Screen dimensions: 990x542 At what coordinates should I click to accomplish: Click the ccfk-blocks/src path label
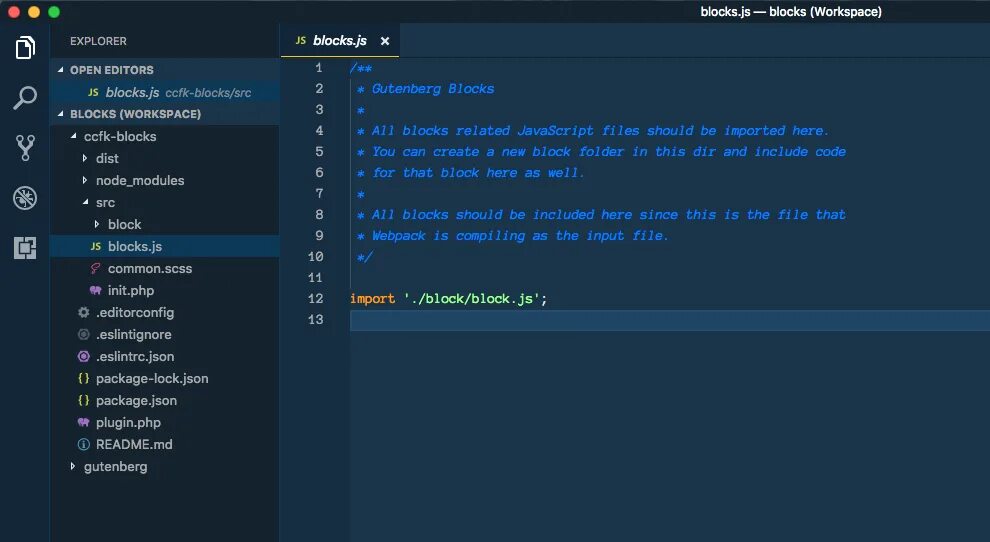pyautogui.click(x=208, y=93)
